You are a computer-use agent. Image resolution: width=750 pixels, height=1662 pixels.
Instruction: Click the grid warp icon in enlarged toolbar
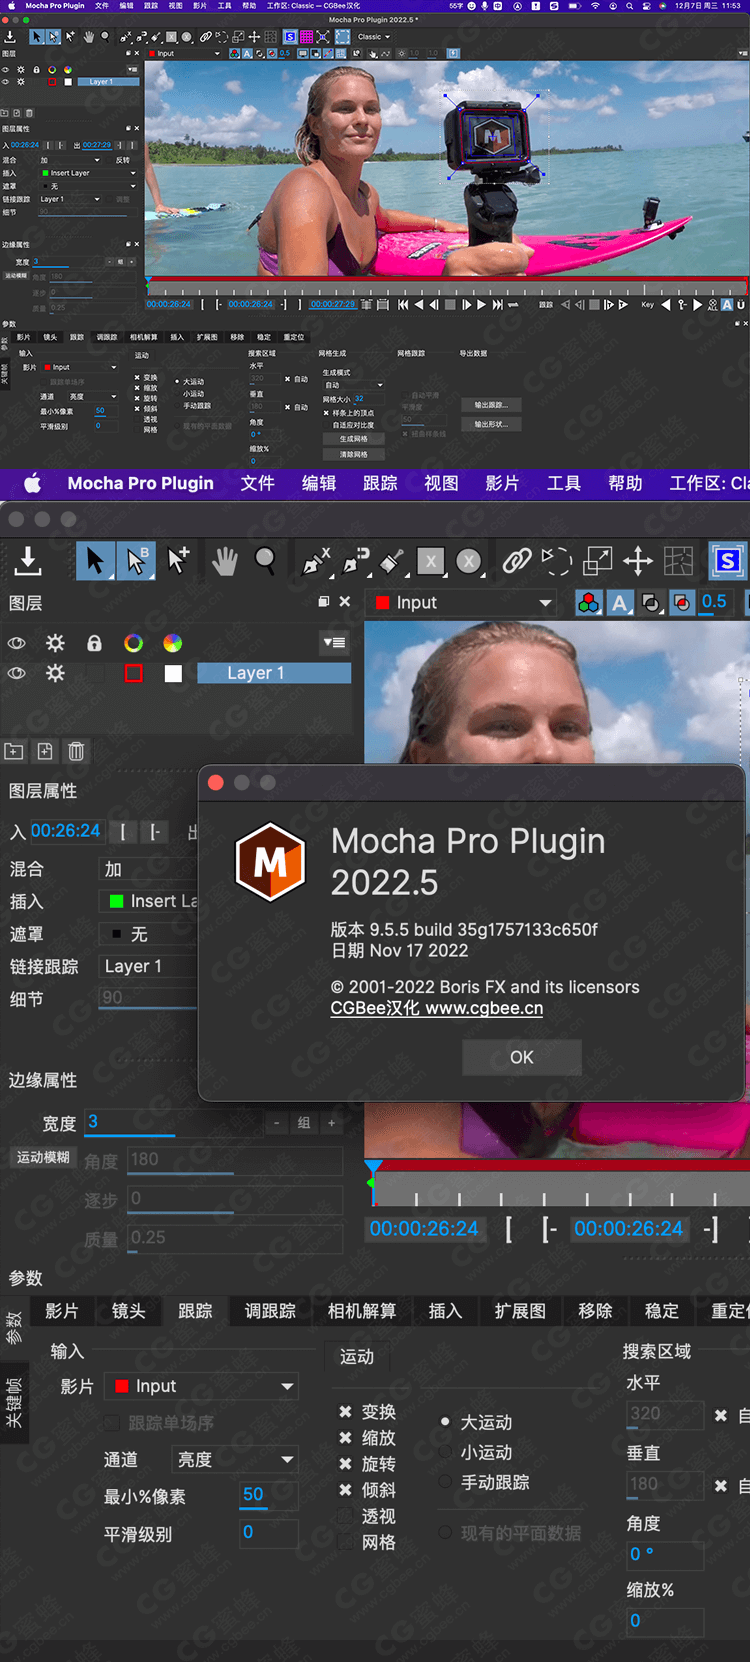pos(678,561)
